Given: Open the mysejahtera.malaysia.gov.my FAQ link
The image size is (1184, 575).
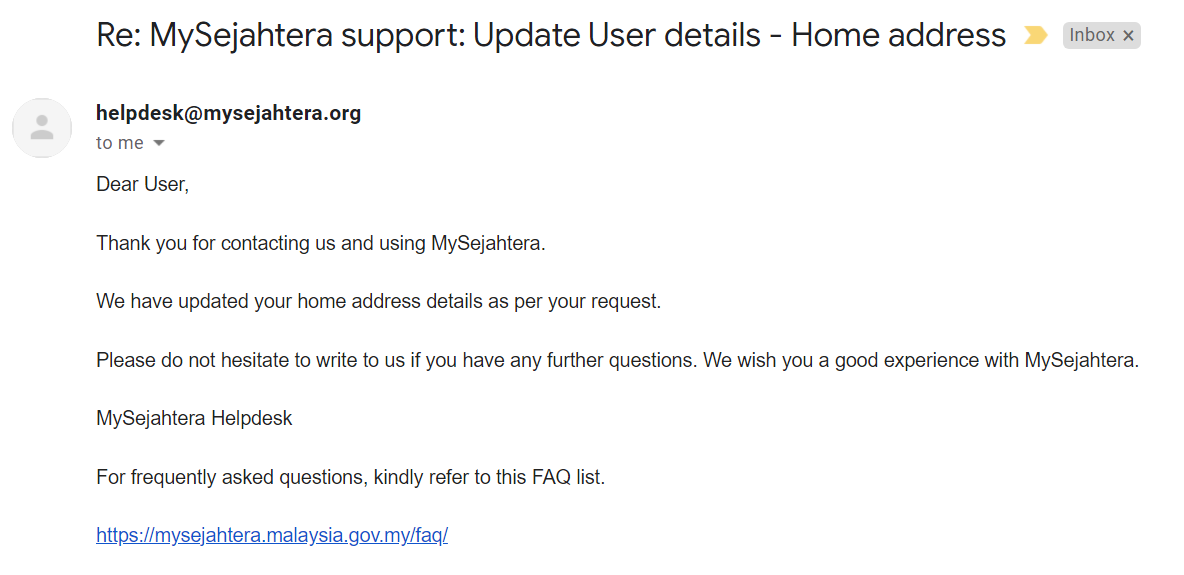Looking at the screenshot, I should (x=272, y=535).
